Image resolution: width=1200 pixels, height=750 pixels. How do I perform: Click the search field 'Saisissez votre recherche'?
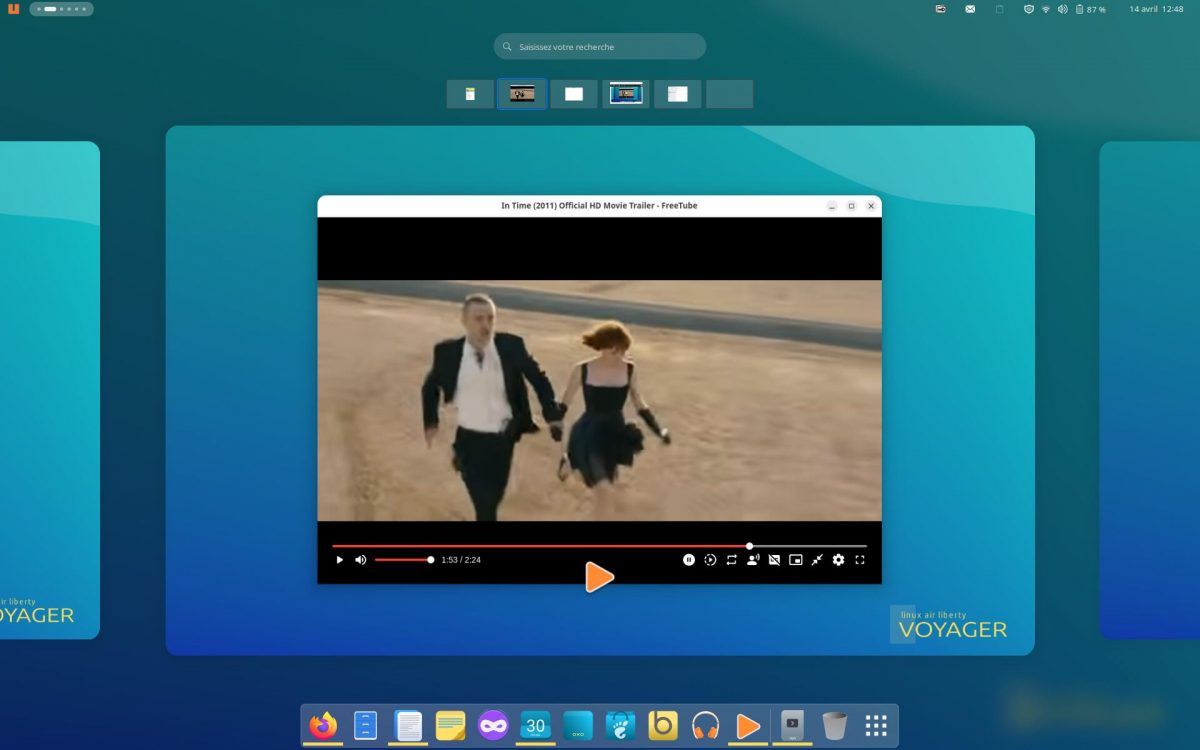pyautogui.click(x=600, y=47)
